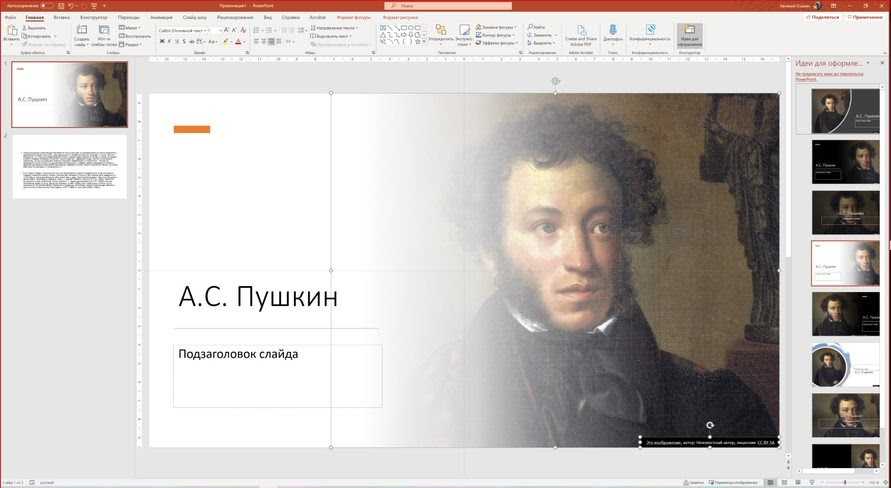891x488 pixels.
Task: Click the Примечания (Comments) button
Action: (866, 17)
